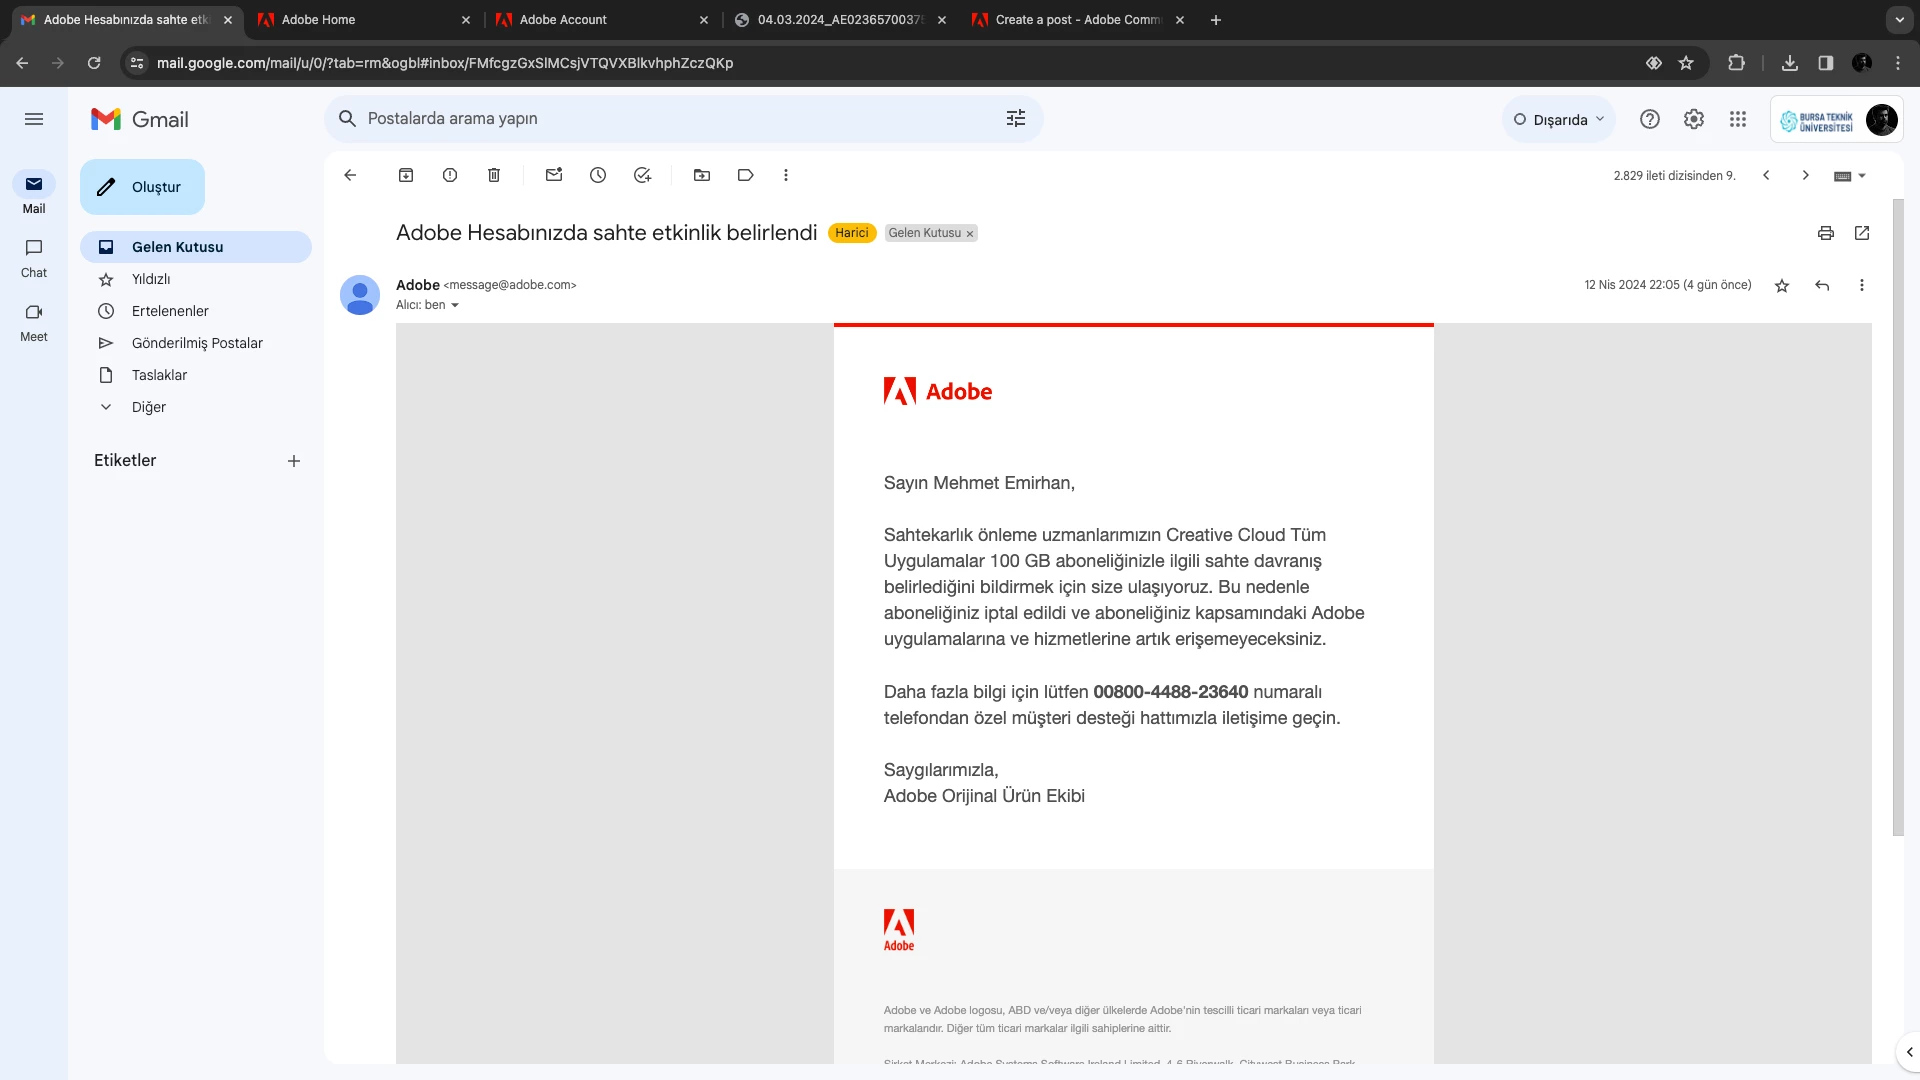Show the older message arrow
This screenshot has height=1080, width=1920.
click(1806, 175)
